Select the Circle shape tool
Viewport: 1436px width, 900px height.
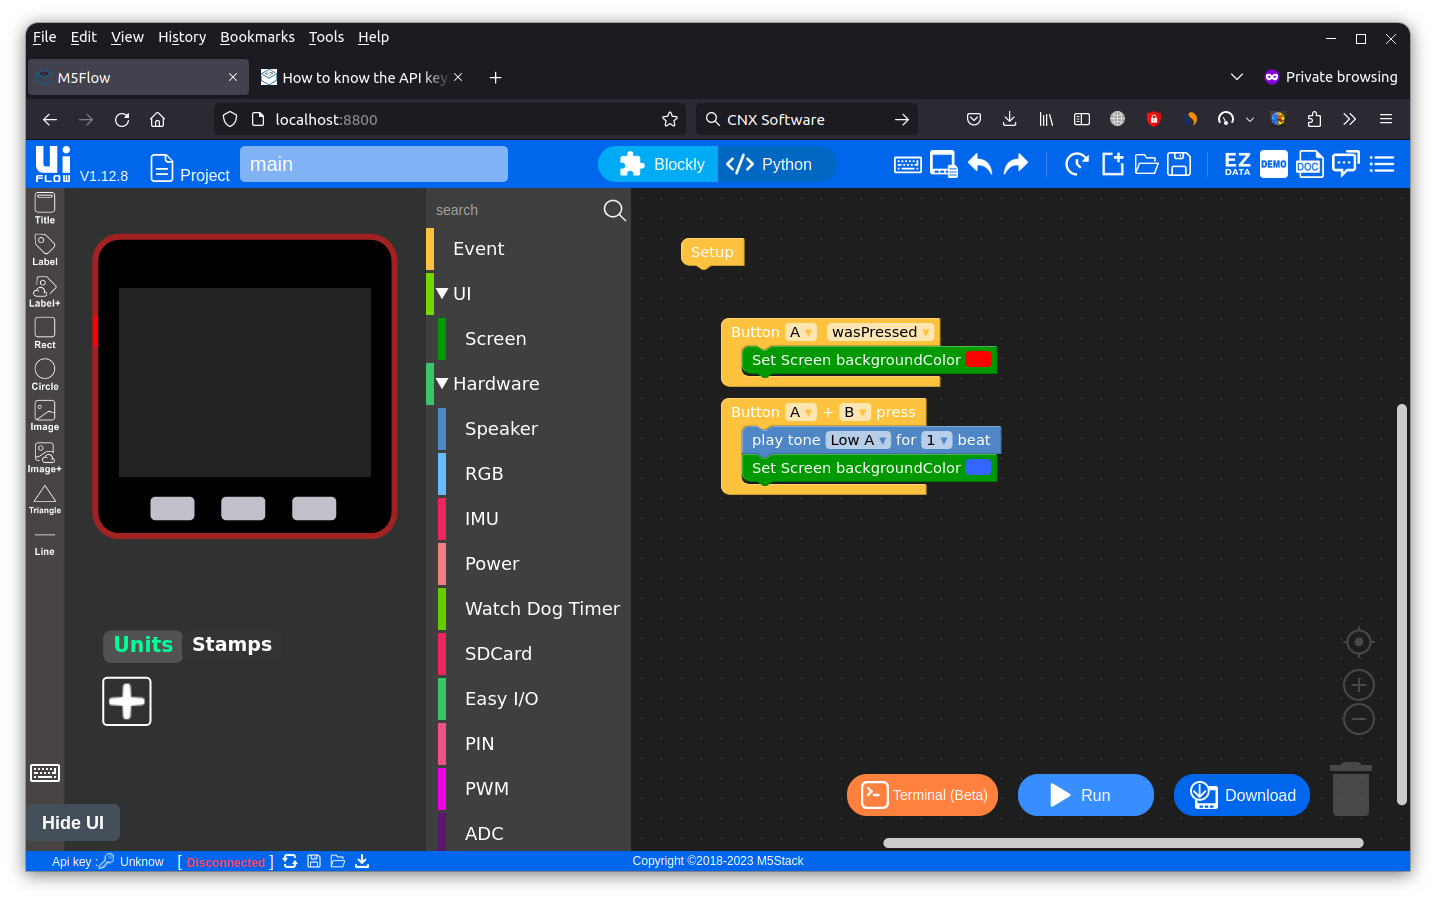(45, 375)
